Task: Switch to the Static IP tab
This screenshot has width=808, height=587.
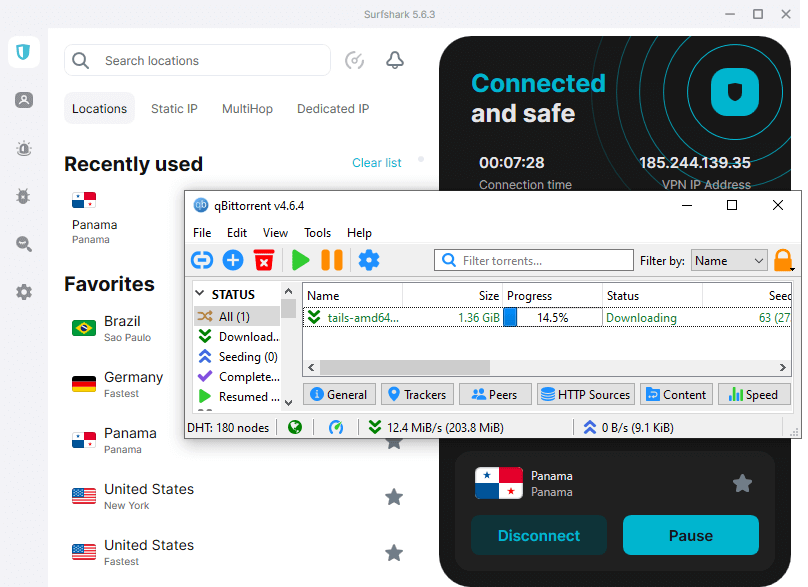Action: pos(174,109)
